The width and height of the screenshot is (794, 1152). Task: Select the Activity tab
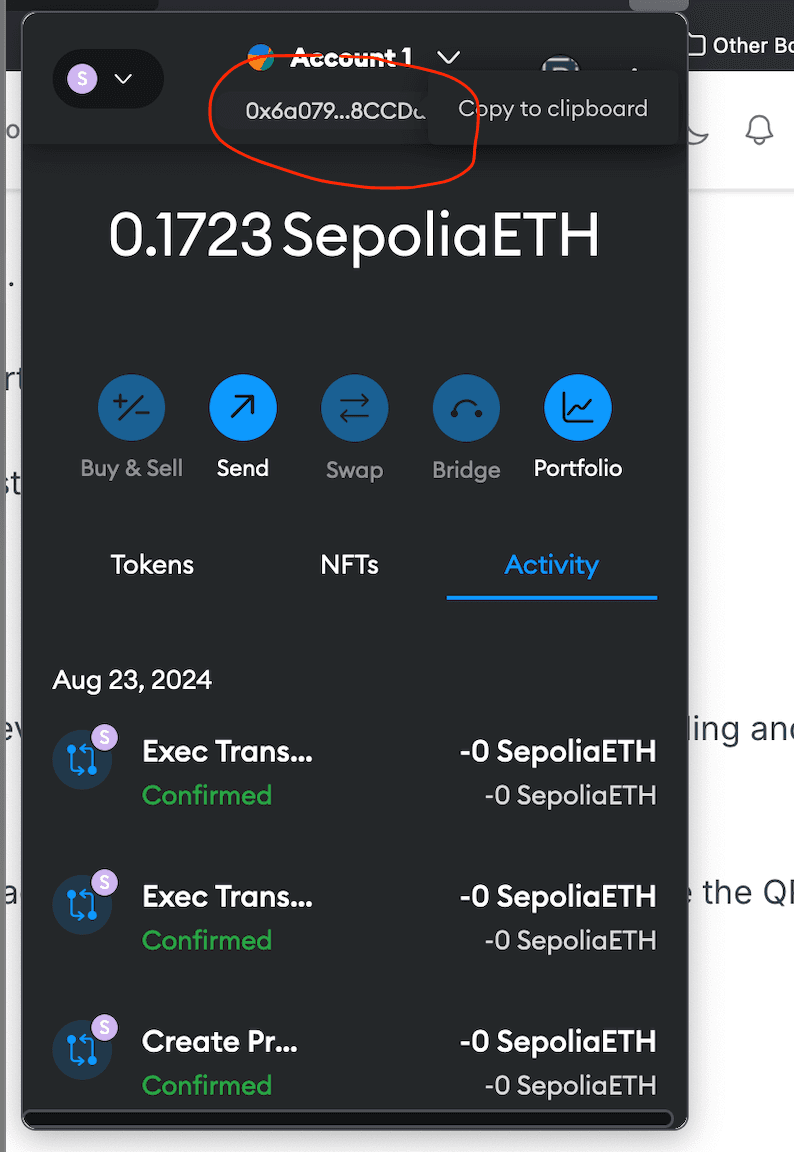coord(551,565)
